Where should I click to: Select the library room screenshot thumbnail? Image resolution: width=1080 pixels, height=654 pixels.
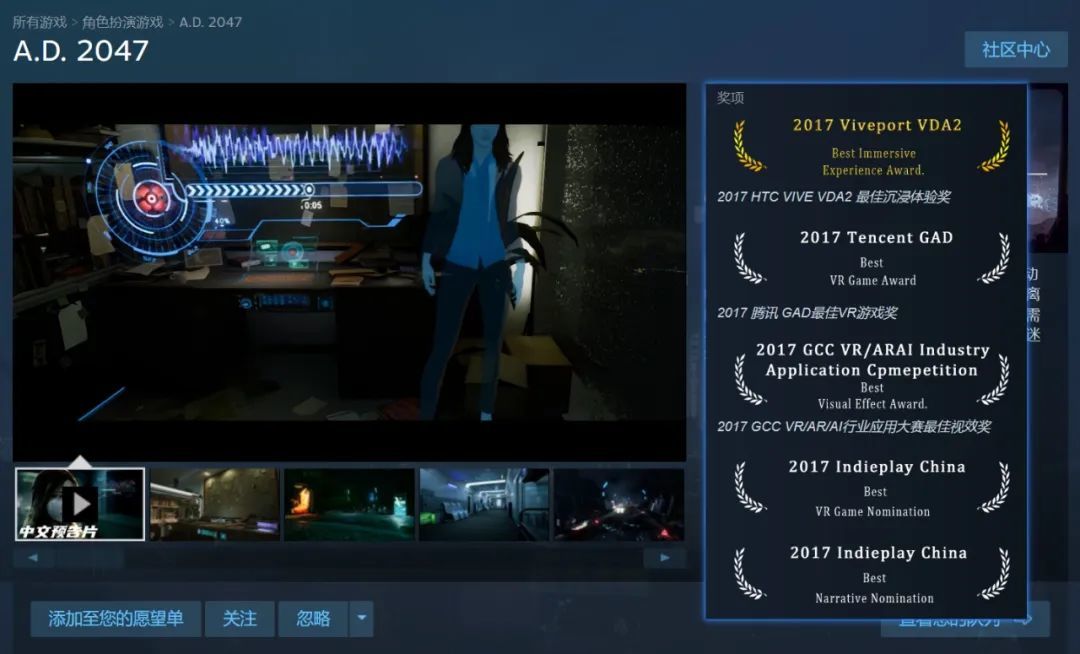[215, 505]
